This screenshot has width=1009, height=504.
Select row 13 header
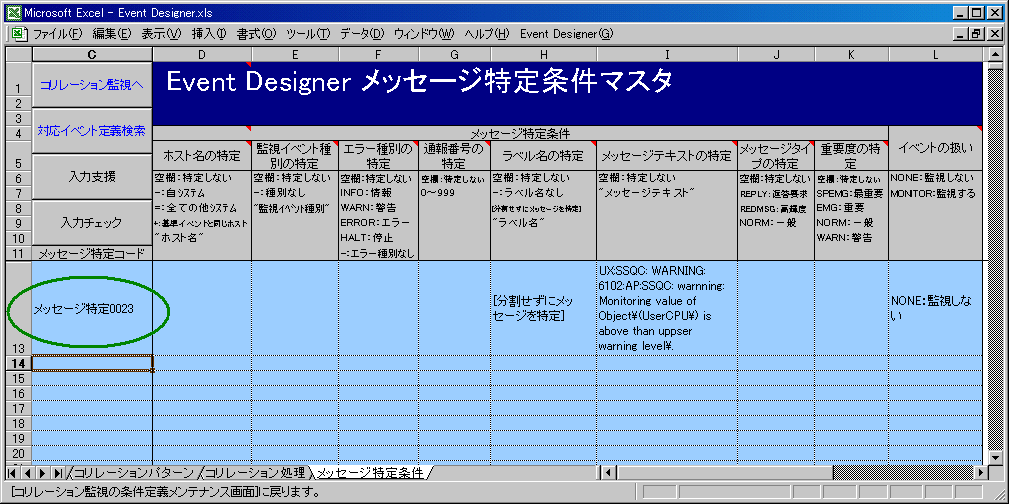coord(18,308)
